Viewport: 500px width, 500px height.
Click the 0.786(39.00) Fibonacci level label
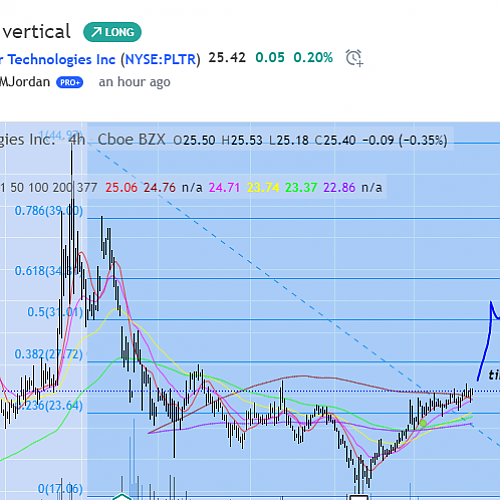[x=49, y=211]
